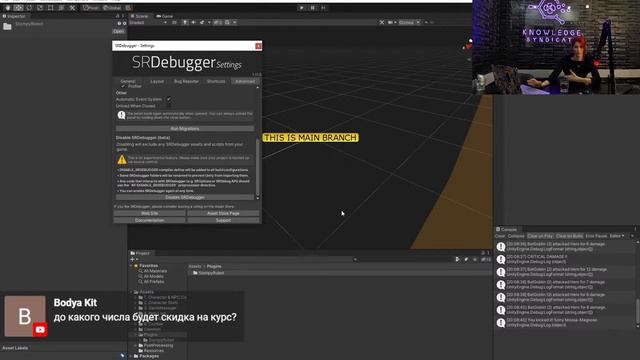Open the Asset Store Page button
Screen dimensions: 640x360
223,213
